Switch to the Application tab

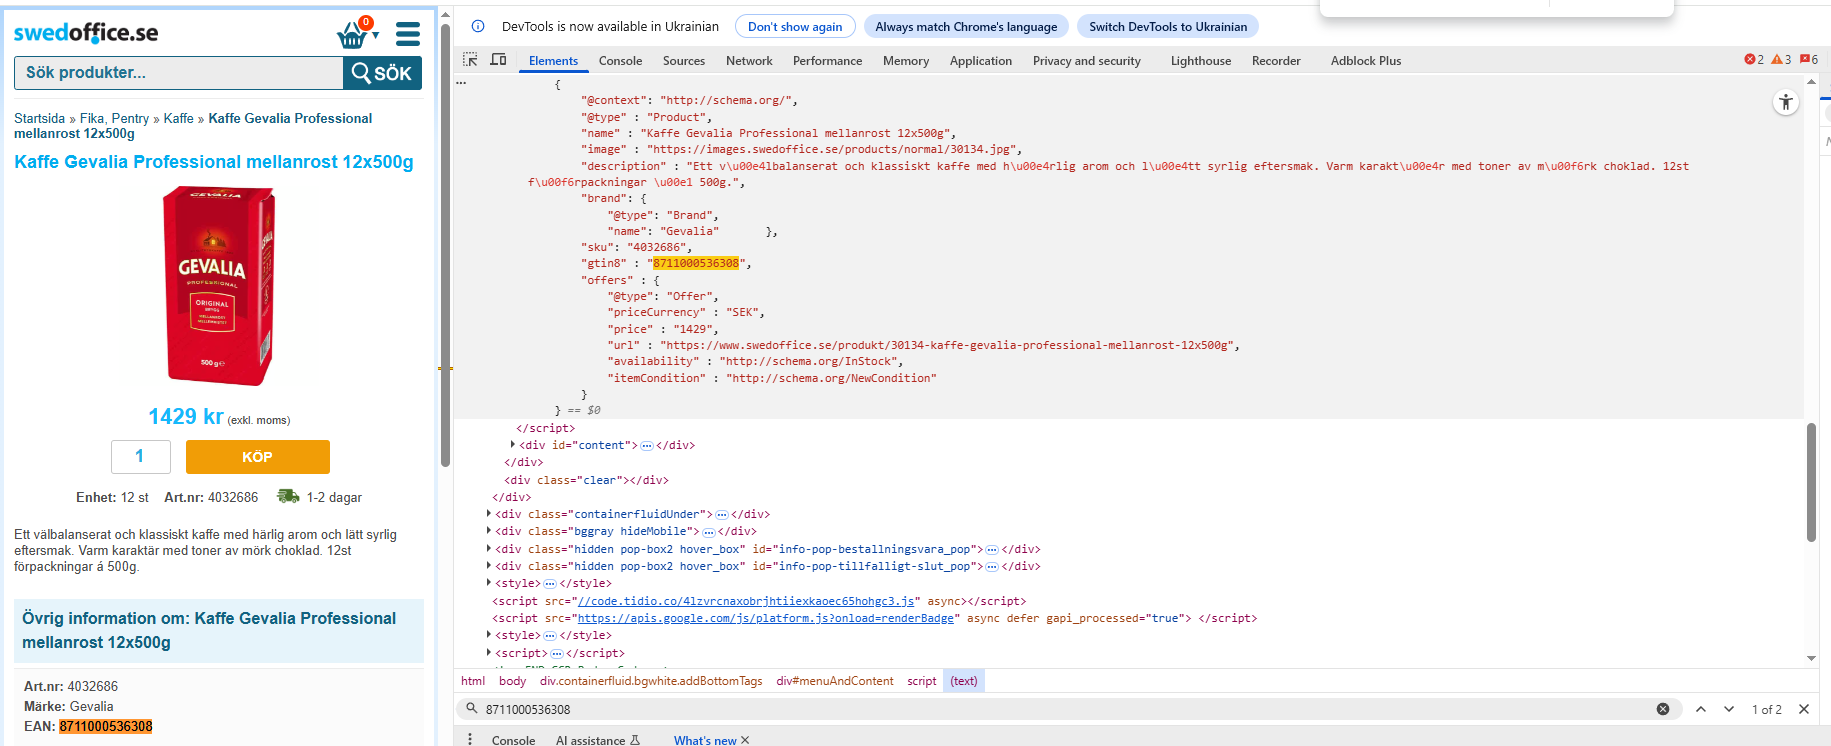pyautogui.click(x=981, y=61)
